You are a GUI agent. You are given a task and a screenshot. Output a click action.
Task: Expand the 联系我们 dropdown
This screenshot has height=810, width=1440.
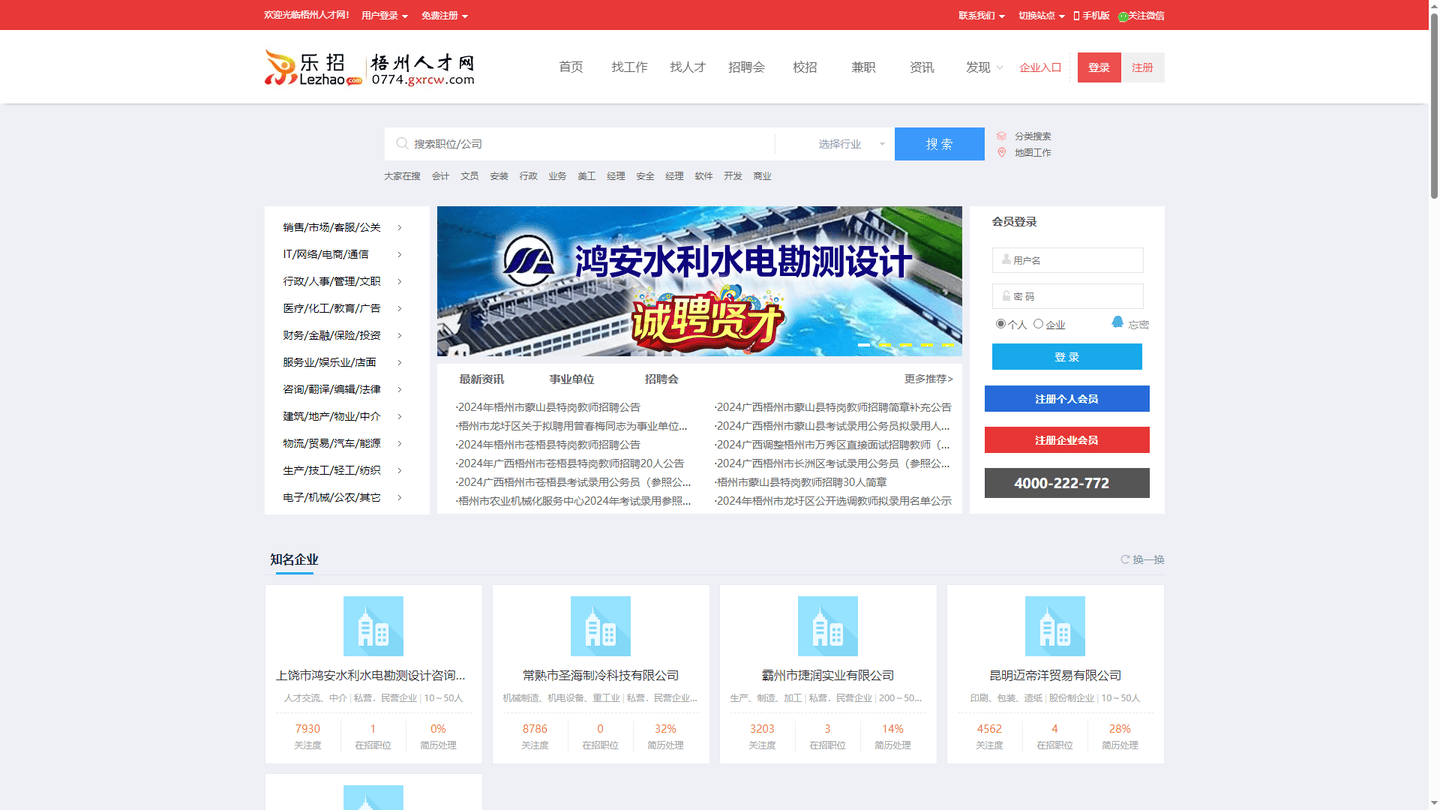coord(982,16)
